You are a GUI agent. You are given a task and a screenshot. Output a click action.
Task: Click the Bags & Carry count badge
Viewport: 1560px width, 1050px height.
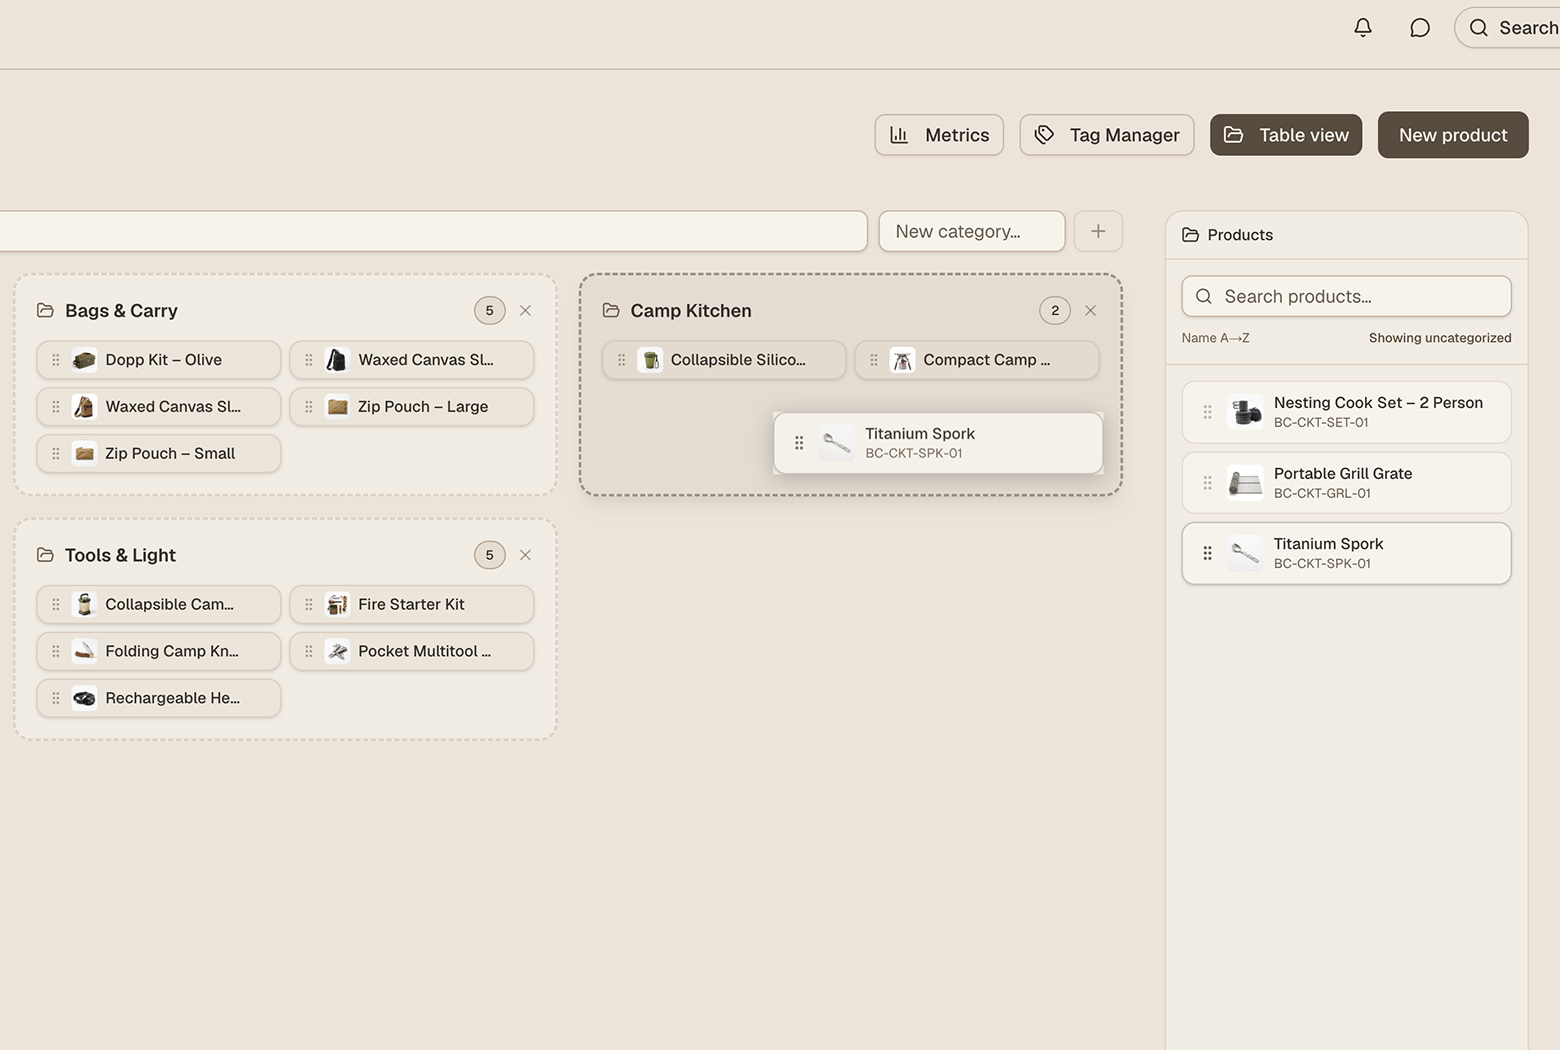point(489,311)
